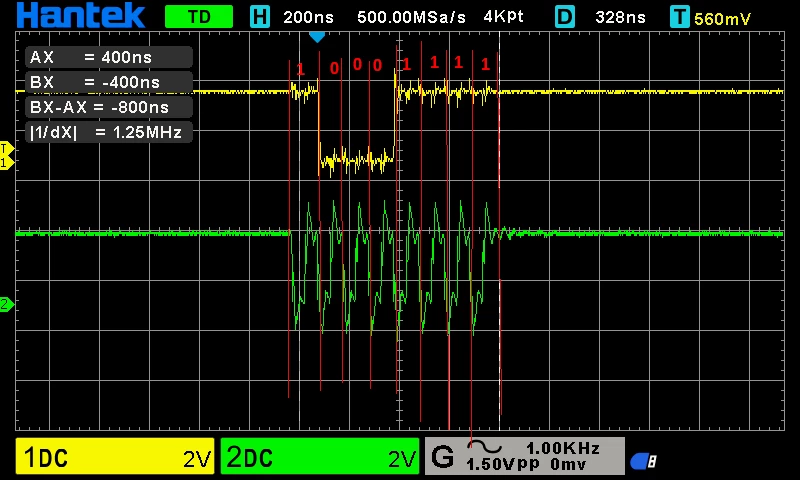Click the yellow channel 1 ground marker
Image resolution: width=800 pixels, height=480 pixels.
6,163
